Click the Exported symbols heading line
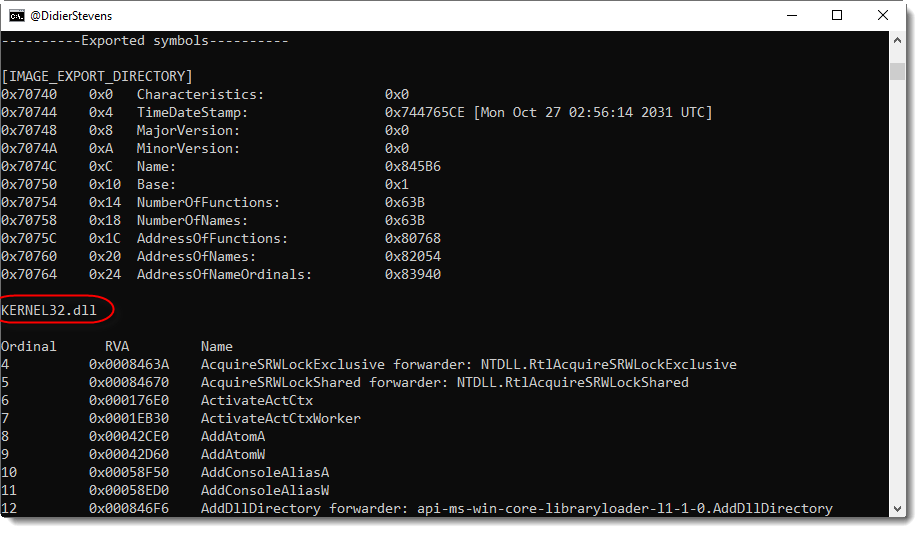 pos(145,40)
